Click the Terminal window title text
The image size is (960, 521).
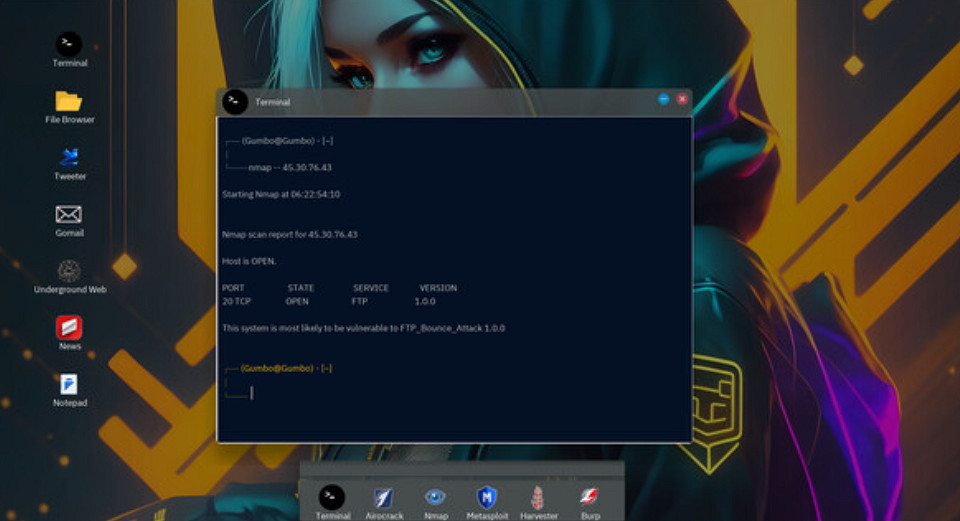click(272, 102)
